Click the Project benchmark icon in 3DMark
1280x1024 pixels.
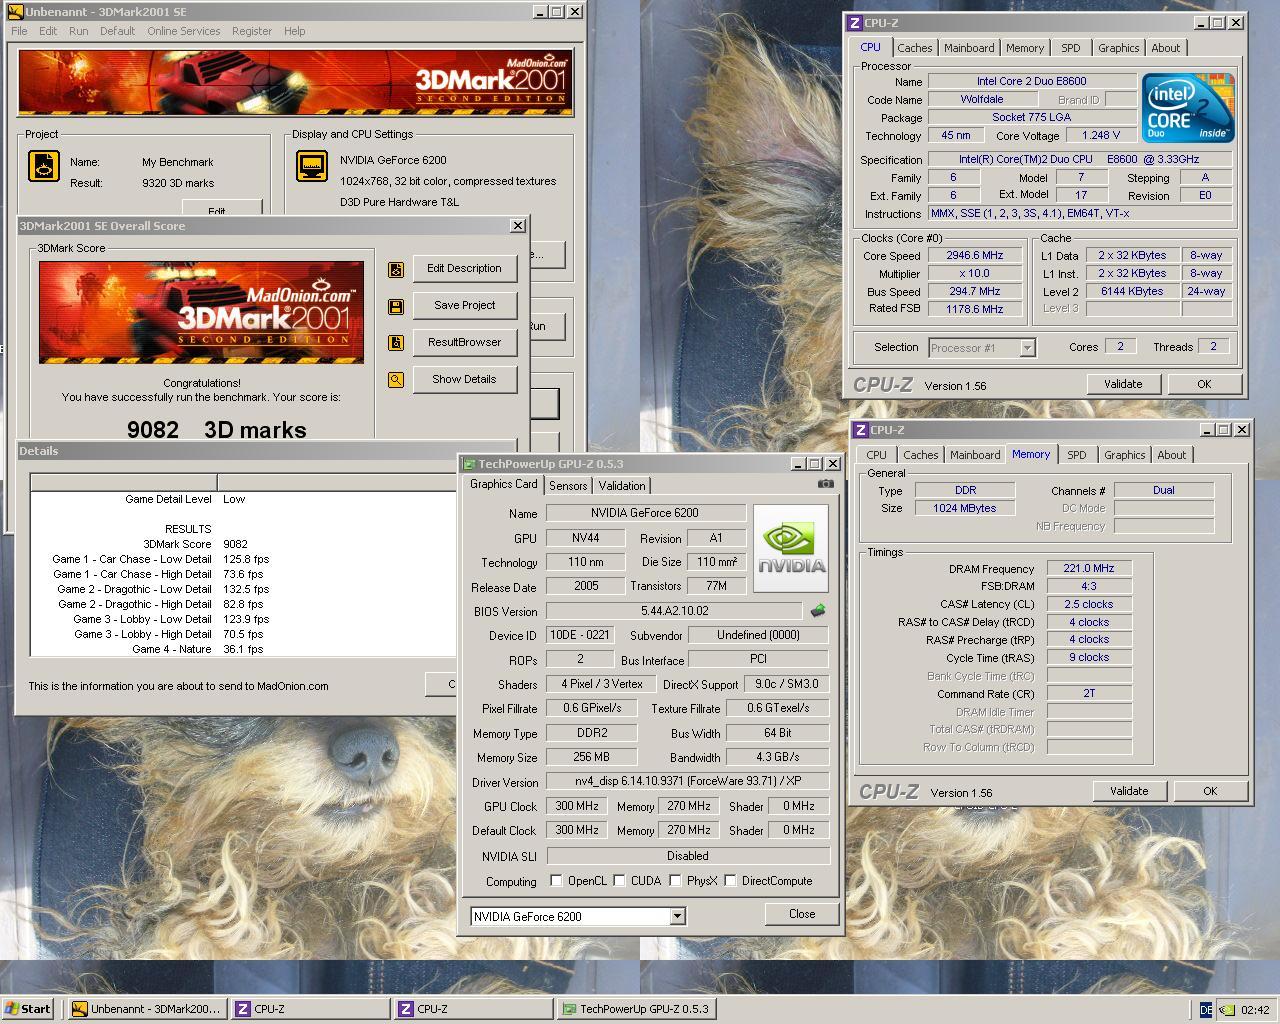pos(43,166)
